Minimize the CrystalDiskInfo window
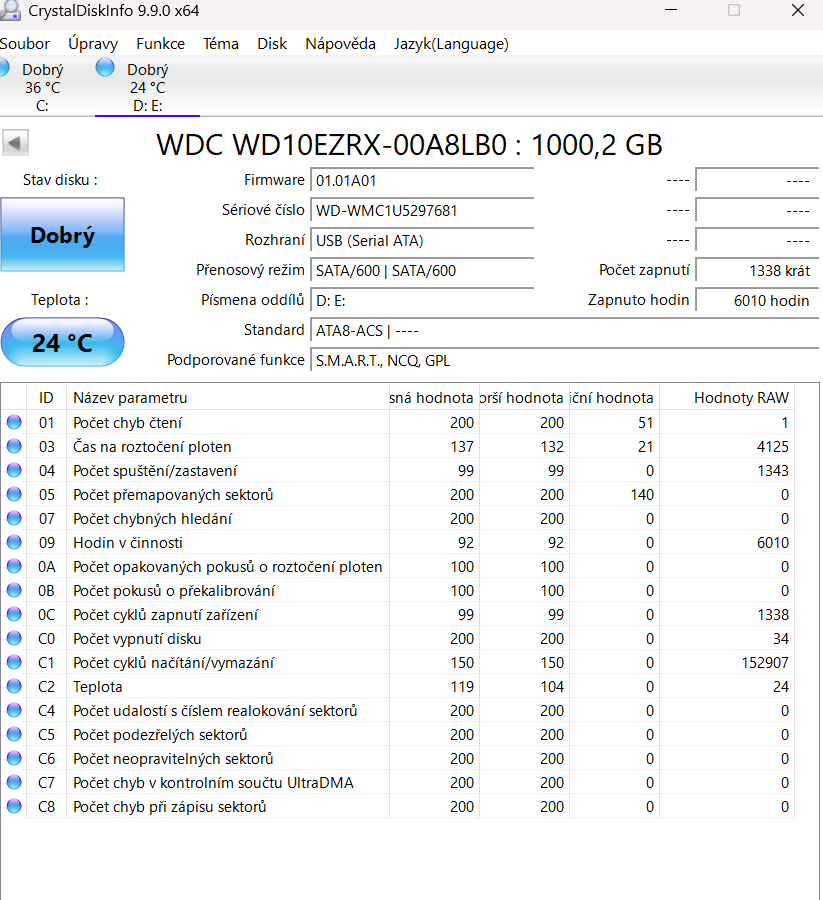 [x=671, y=10]
